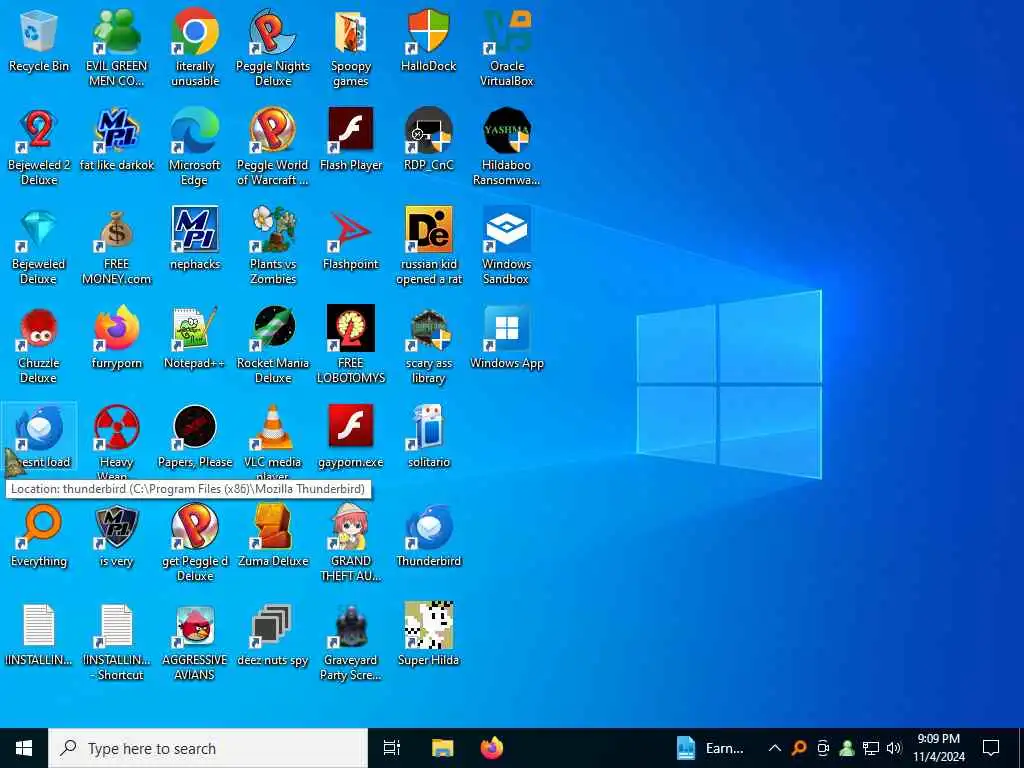Open Super Hilda shortcut
The height and width of the screenshot is (768, 1024).
(x=428, y=636)
